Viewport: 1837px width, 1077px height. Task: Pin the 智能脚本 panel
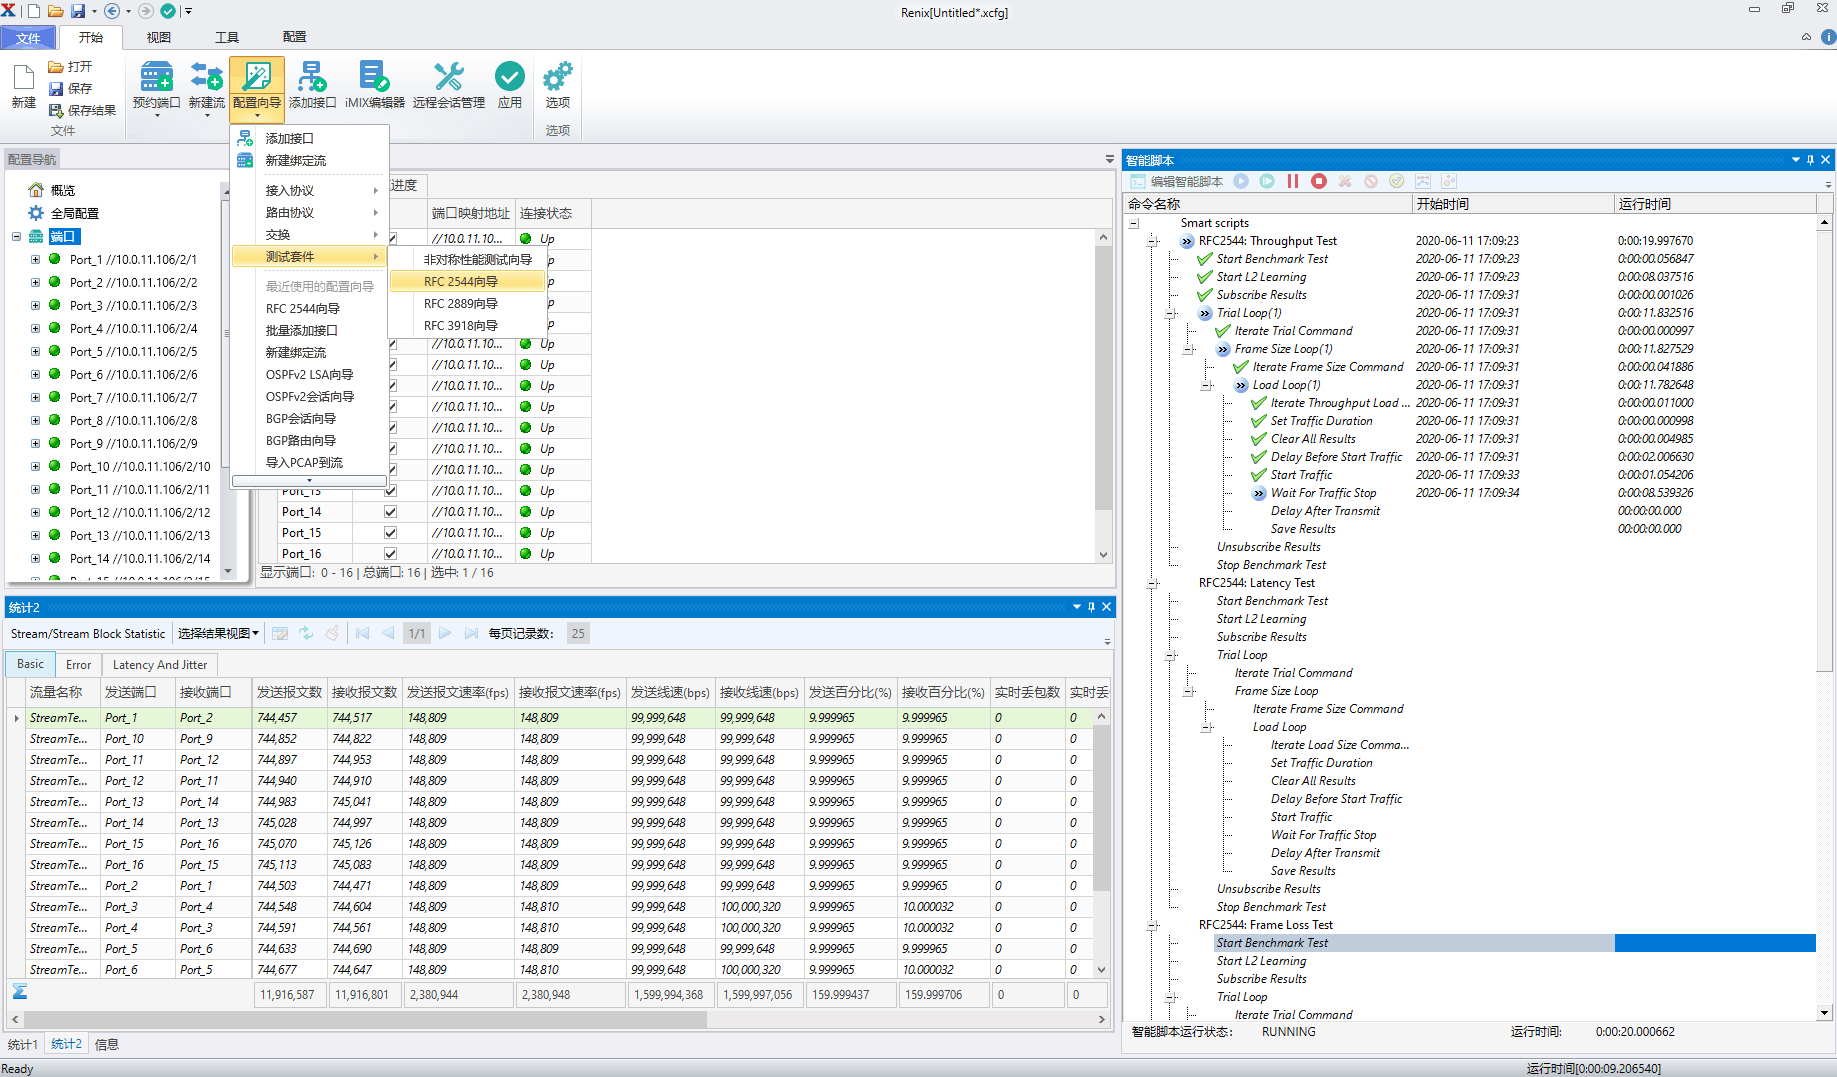[x=1810, y=160]
